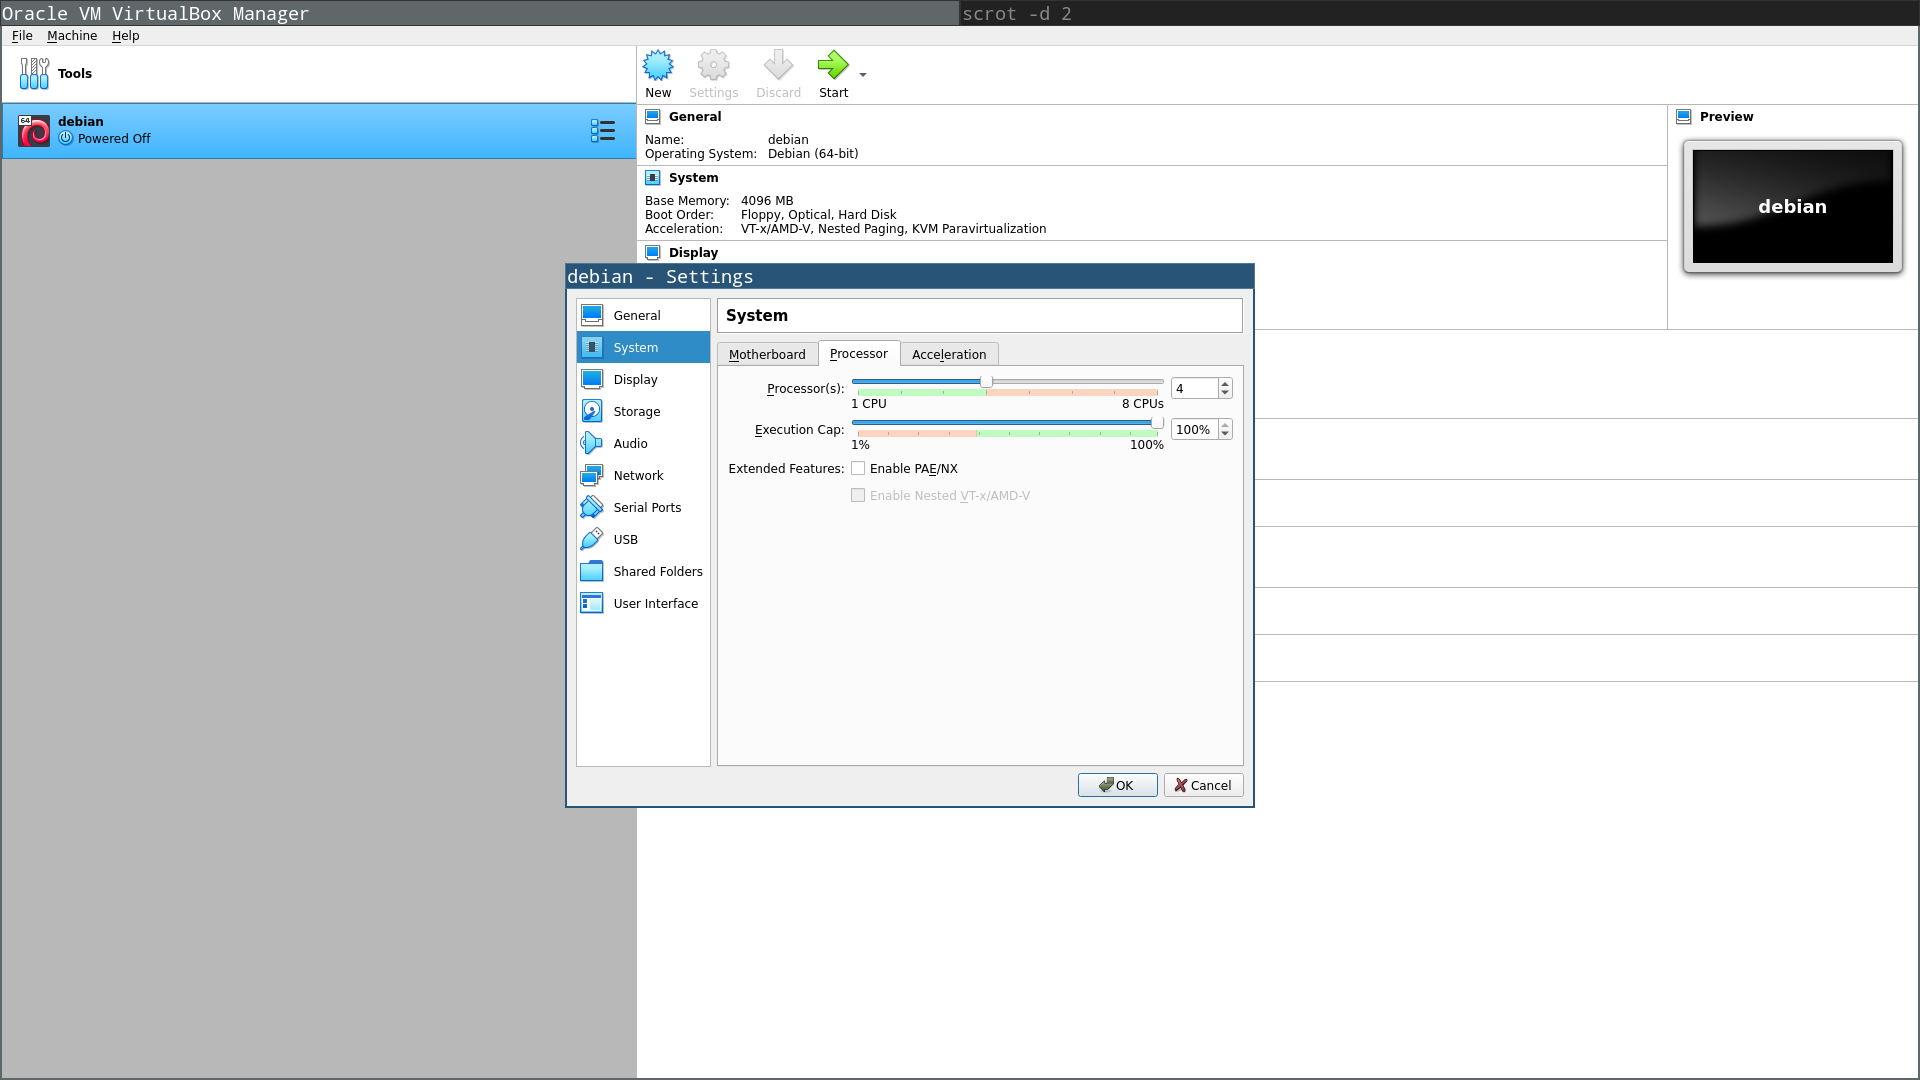This screenshot has width=1920, height=1080.
Task: Click the debian - Settings title bar
Action: pyautogui.click(x=910, y=277)
